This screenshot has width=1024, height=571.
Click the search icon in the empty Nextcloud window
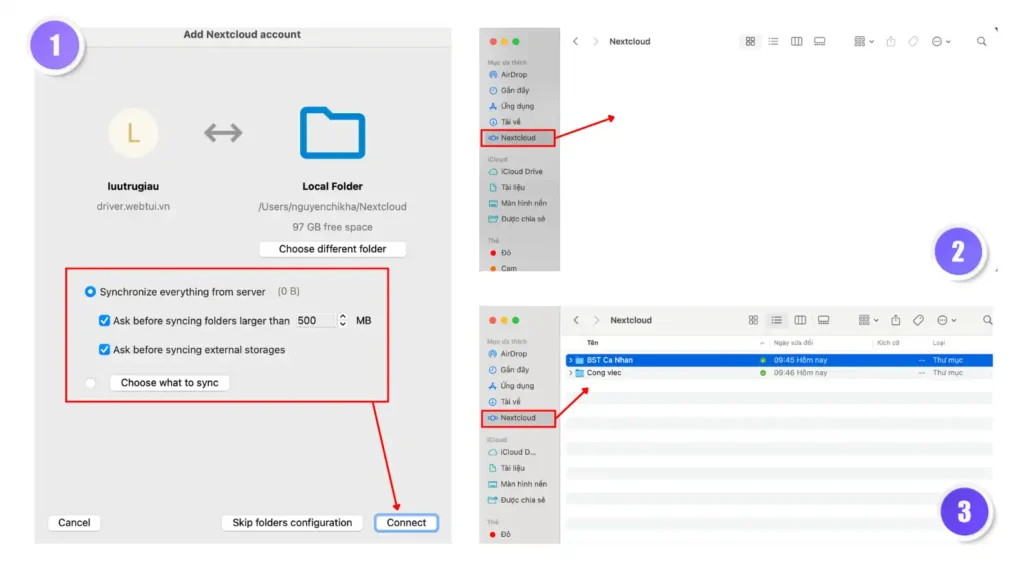point(981,41)
